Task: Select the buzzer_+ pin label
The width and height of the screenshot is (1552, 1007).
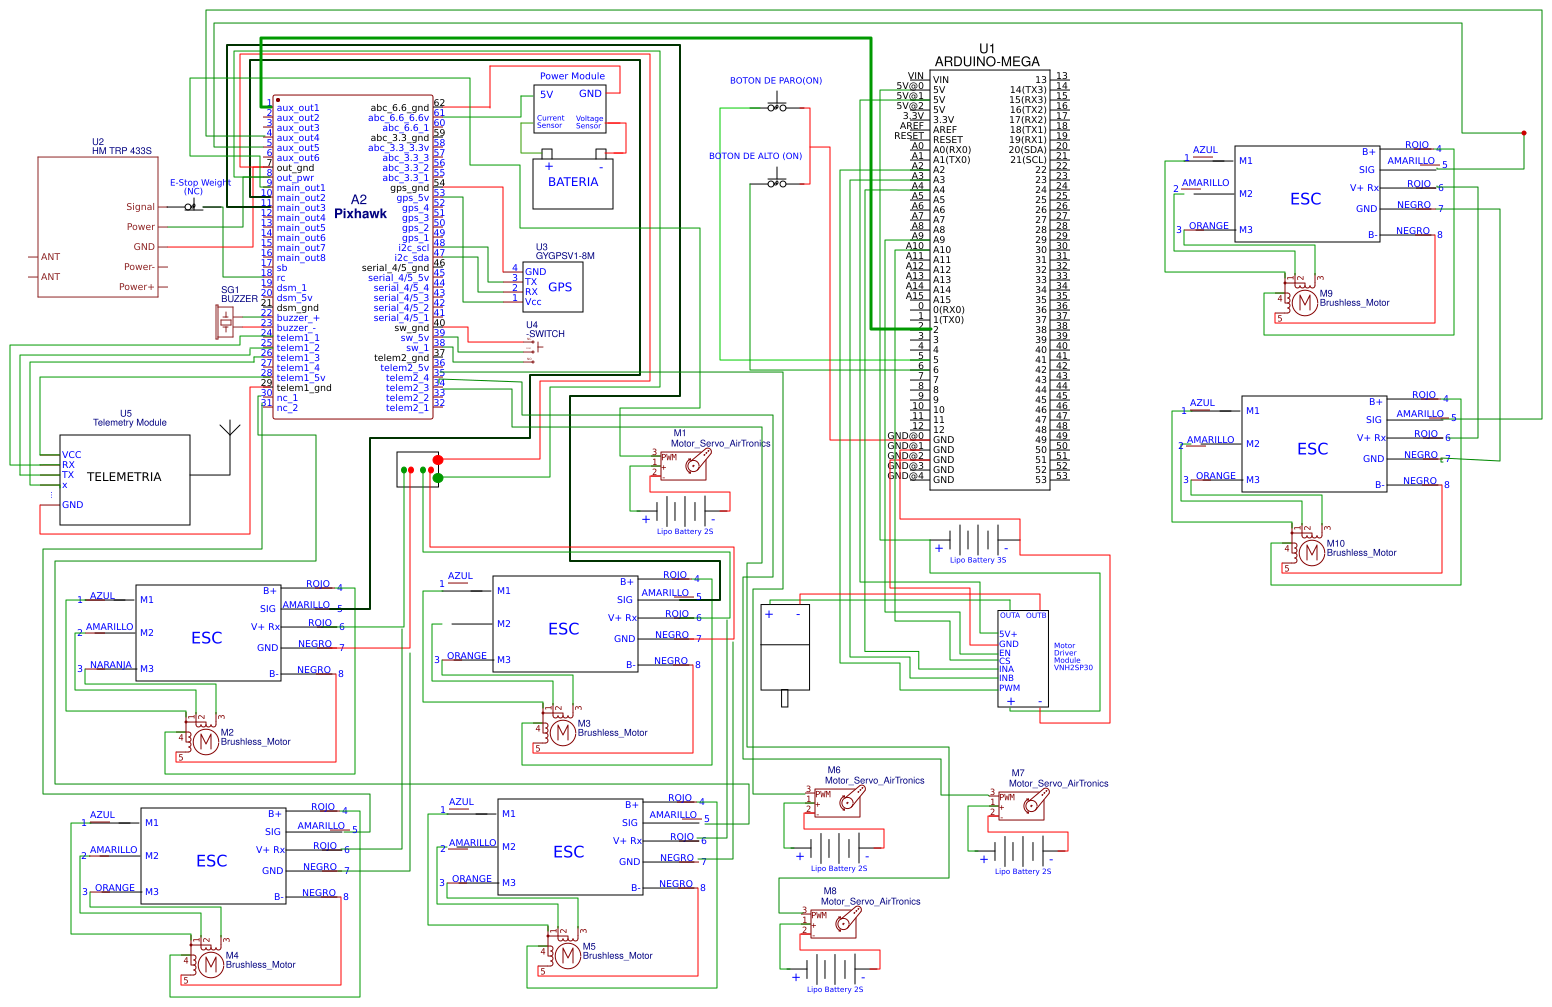Action: 298,318
